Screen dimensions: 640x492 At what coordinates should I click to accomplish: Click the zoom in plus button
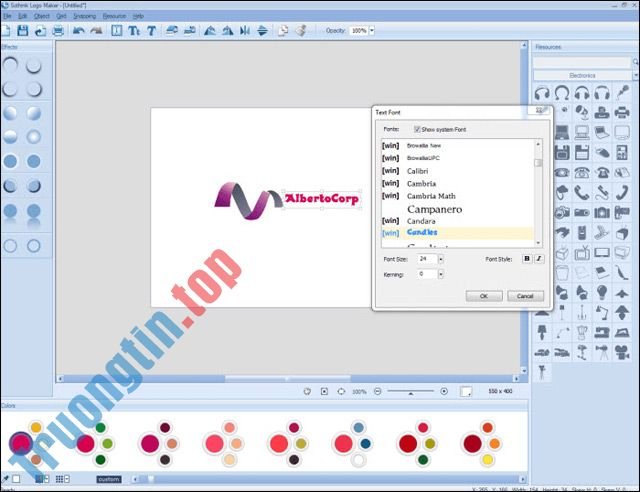click(444, 392)
